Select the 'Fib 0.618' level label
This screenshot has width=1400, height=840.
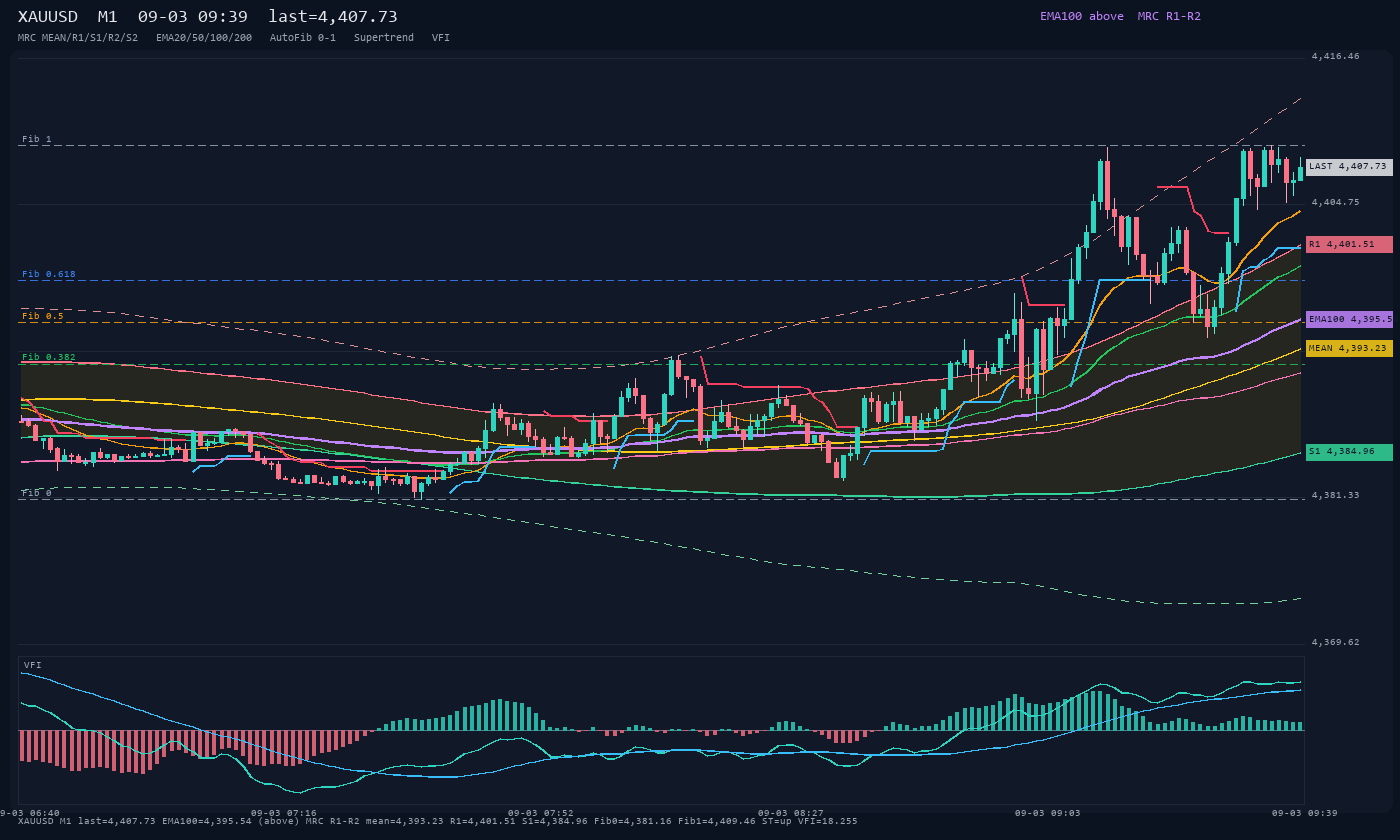coord(49,274)
